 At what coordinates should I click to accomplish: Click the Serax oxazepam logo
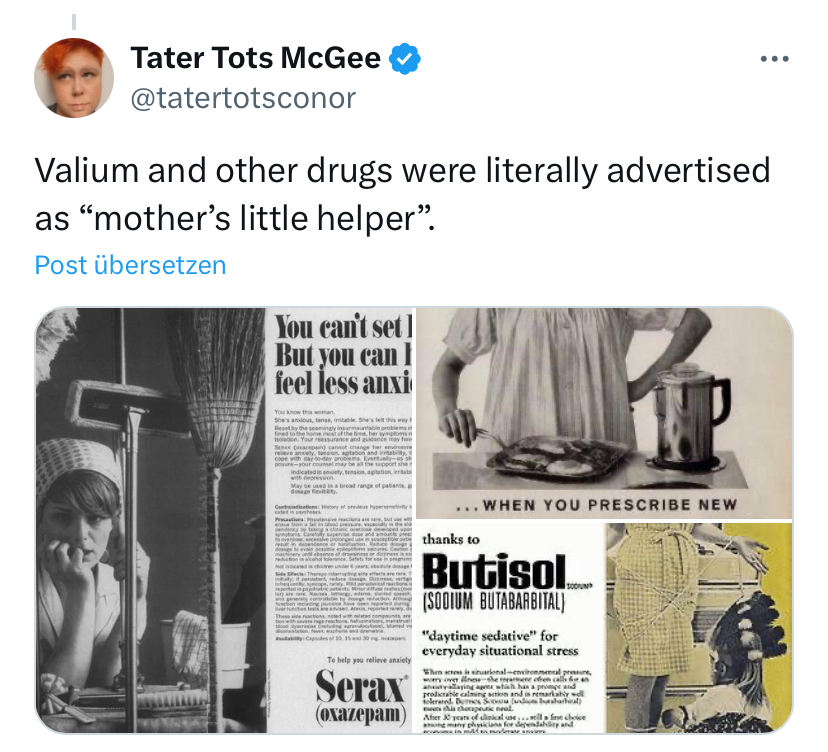[x=362, y=697]
